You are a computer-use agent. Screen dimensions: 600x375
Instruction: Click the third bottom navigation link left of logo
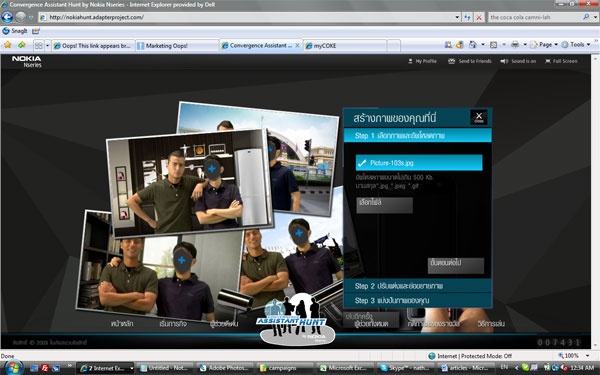pos(224,324)
